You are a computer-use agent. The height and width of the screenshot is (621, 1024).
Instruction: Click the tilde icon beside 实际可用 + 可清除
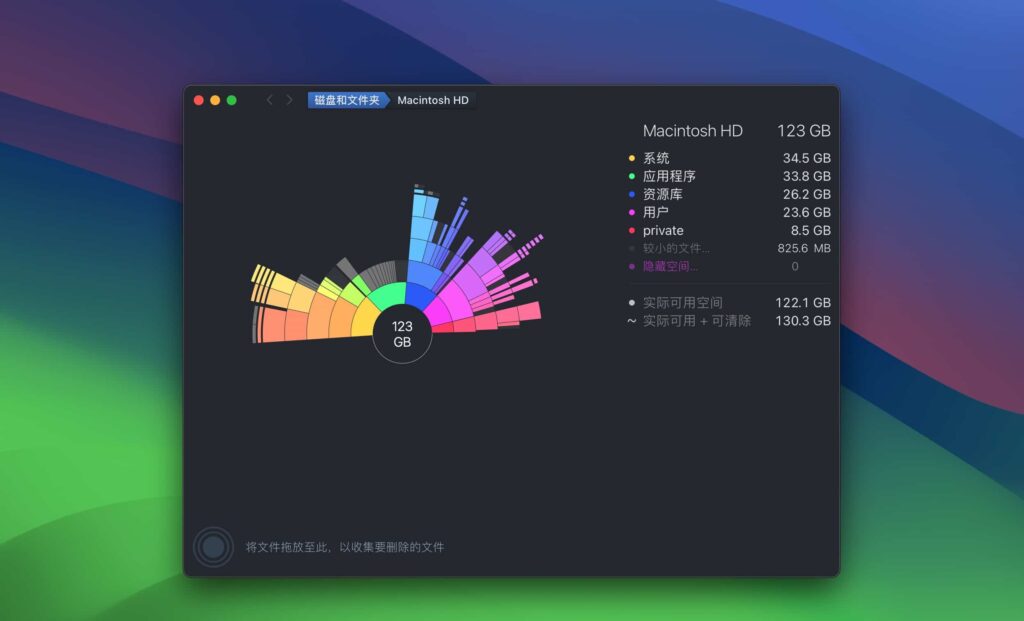(630, 321)
